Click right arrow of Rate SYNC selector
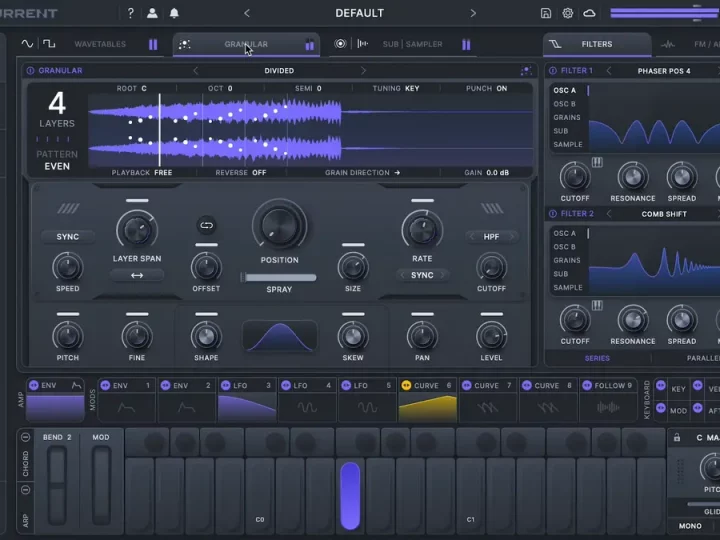The width and height of the screenshot is (720, 540). [x=442, y=275]
